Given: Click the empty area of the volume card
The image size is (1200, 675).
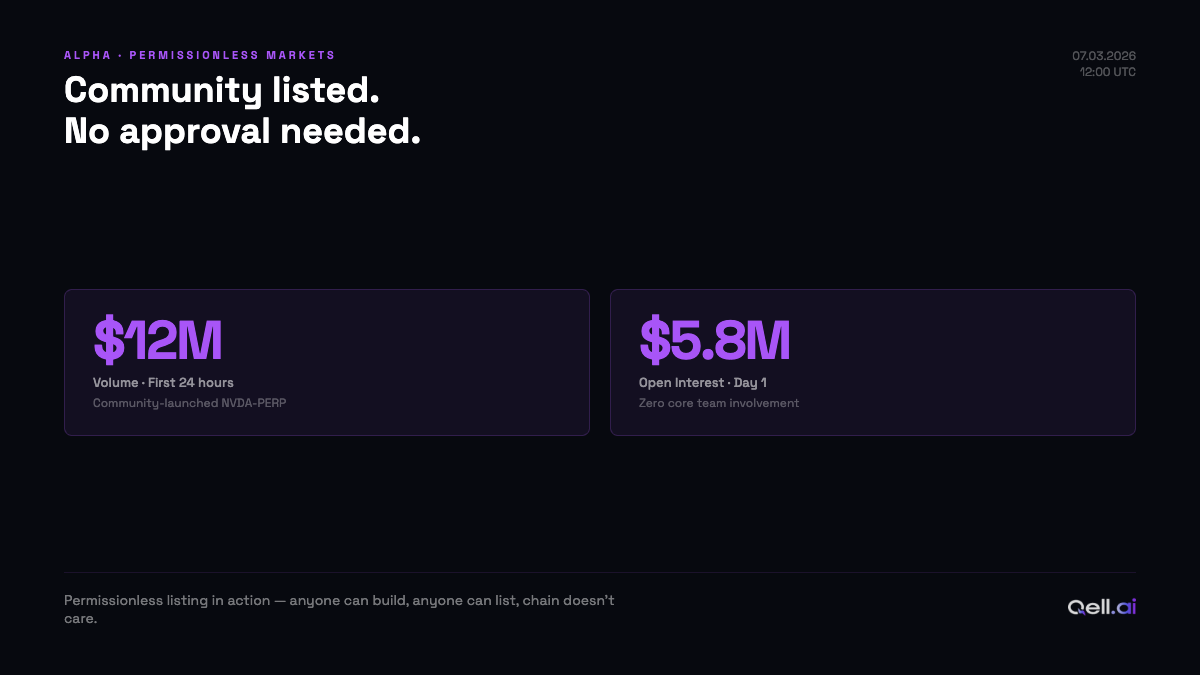Looking at the screenshot, I should point(430,362).
